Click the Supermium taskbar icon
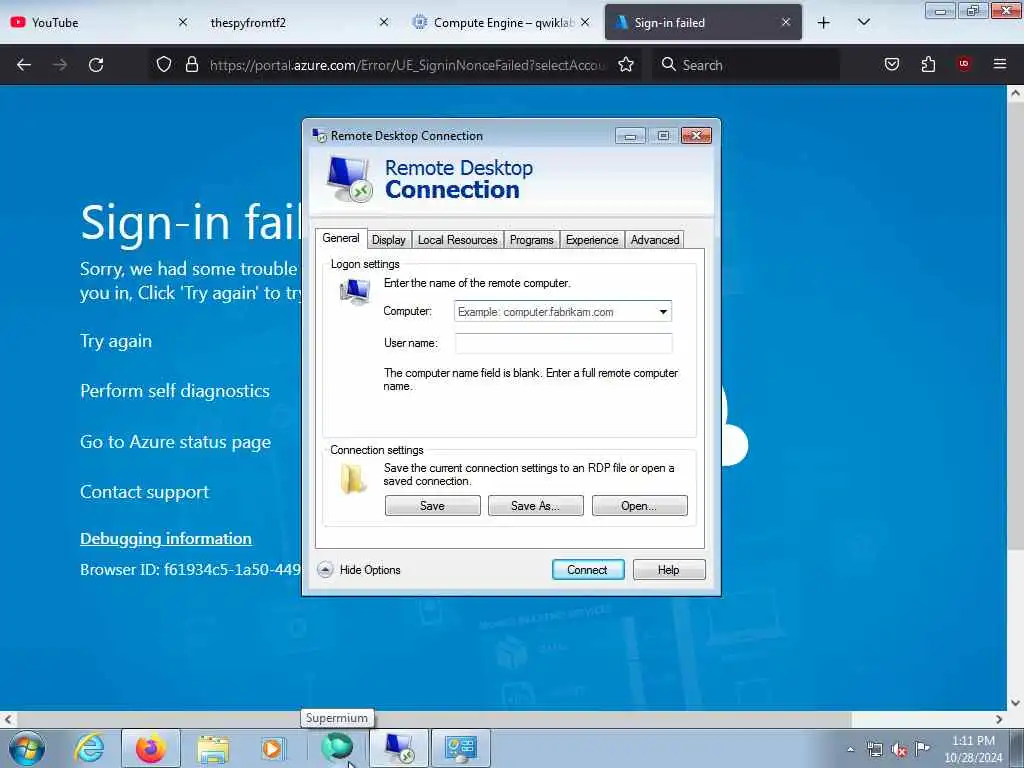Screen dimensions: 1024x768 [x=336, y=747]
